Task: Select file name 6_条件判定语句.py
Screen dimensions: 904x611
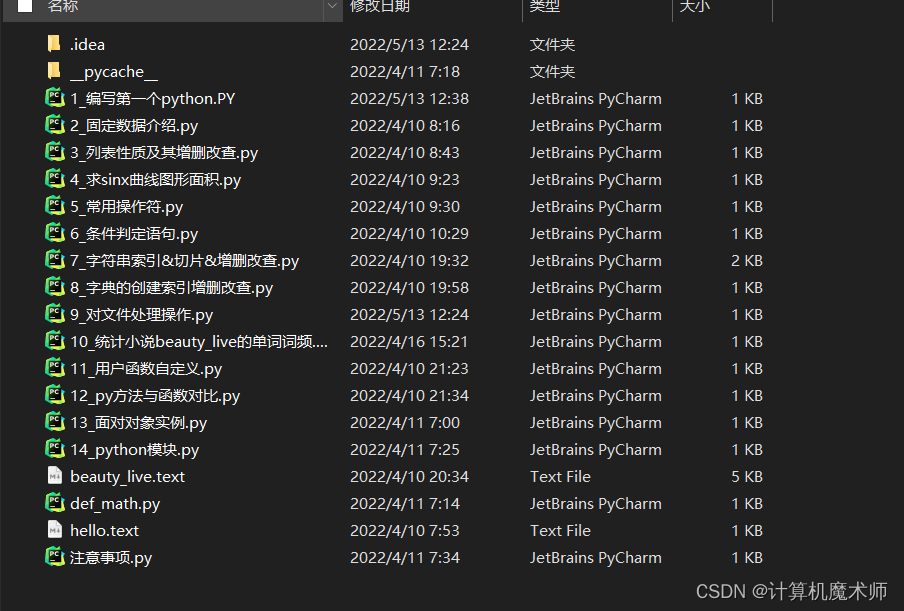Action: click(x=134, y=233)
